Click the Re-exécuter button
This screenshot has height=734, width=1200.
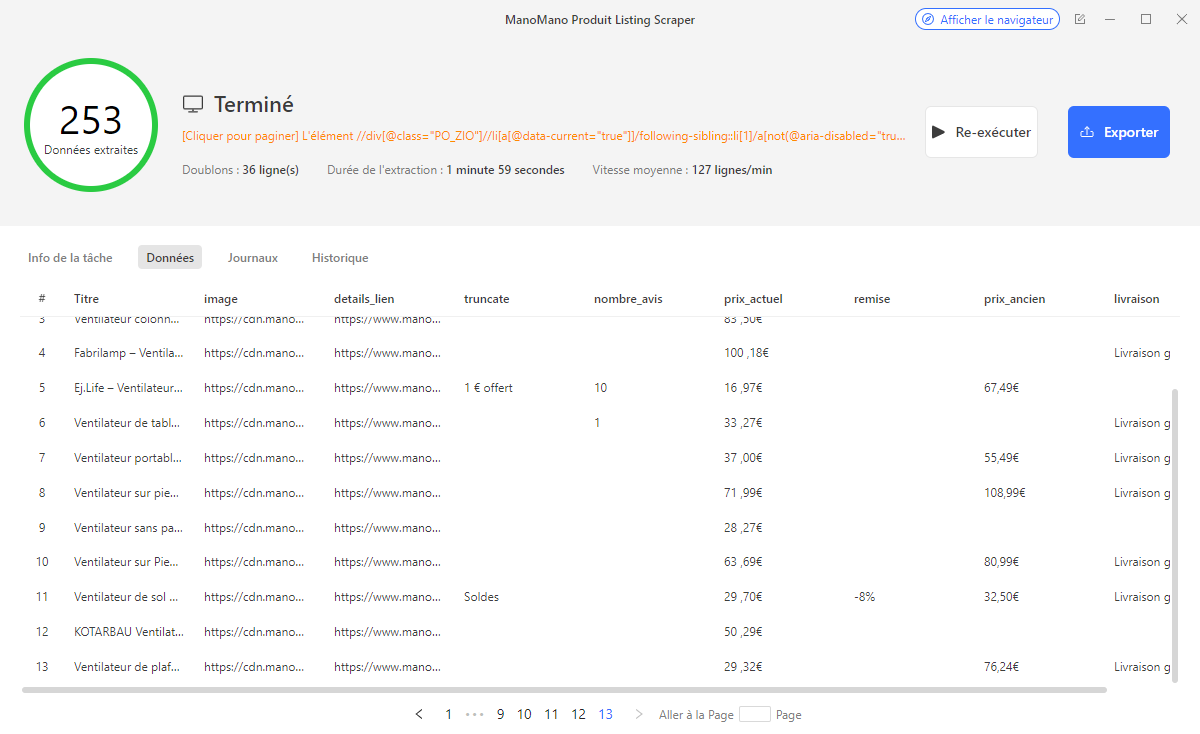click(981, 132)
